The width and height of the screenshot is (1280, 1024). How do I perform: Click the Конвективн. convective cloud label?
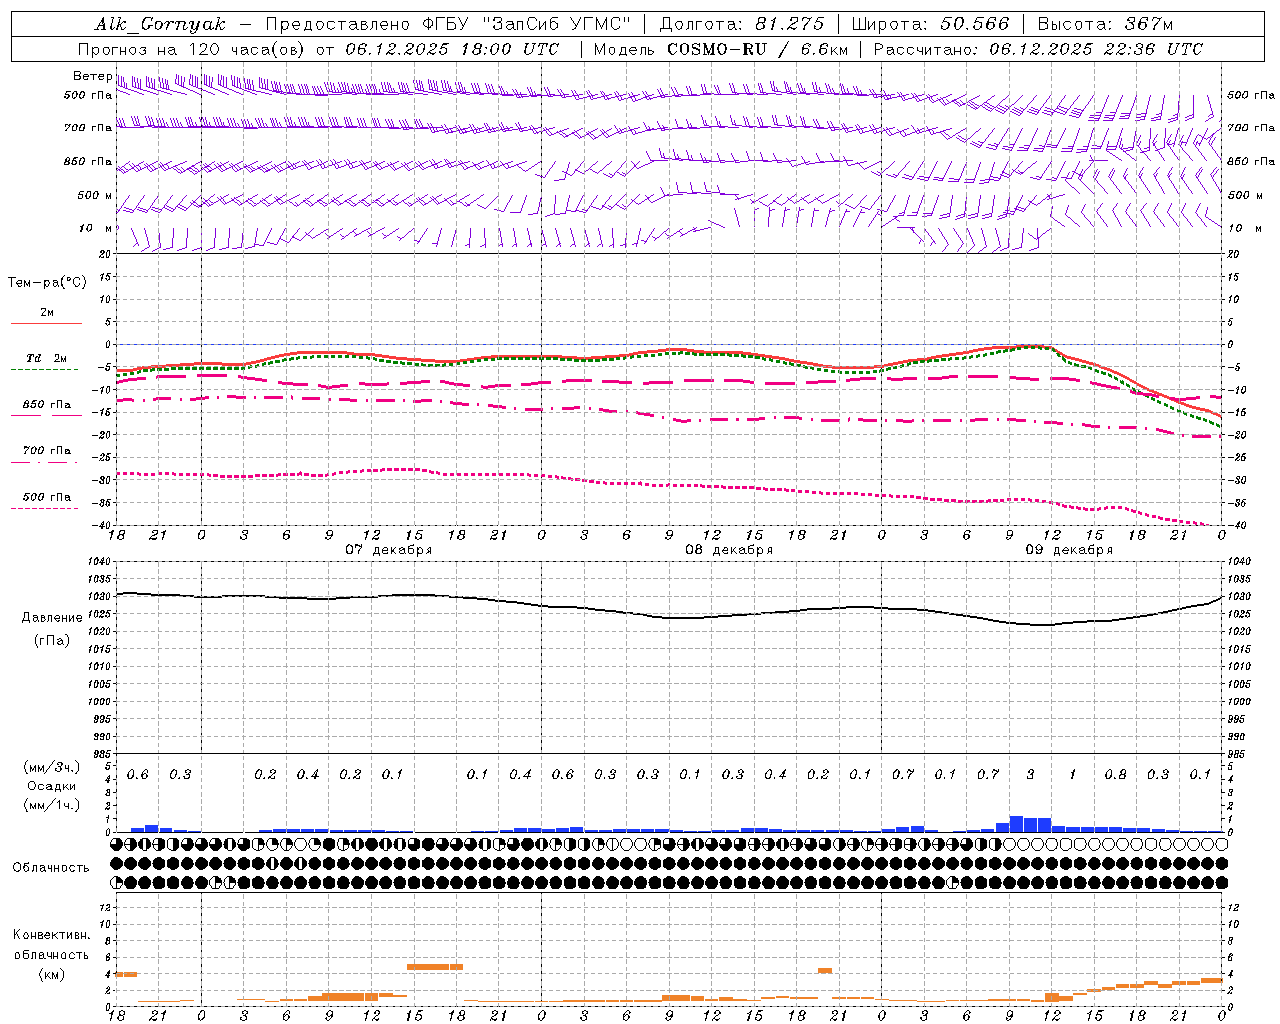point(51,935)
